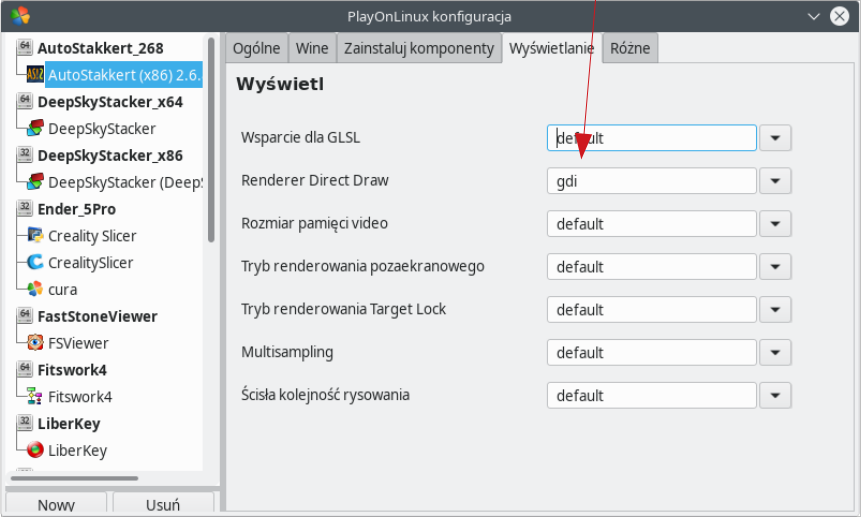Click the DeepSkyStacker_x64 drive icon

click(x=25, y=100)
